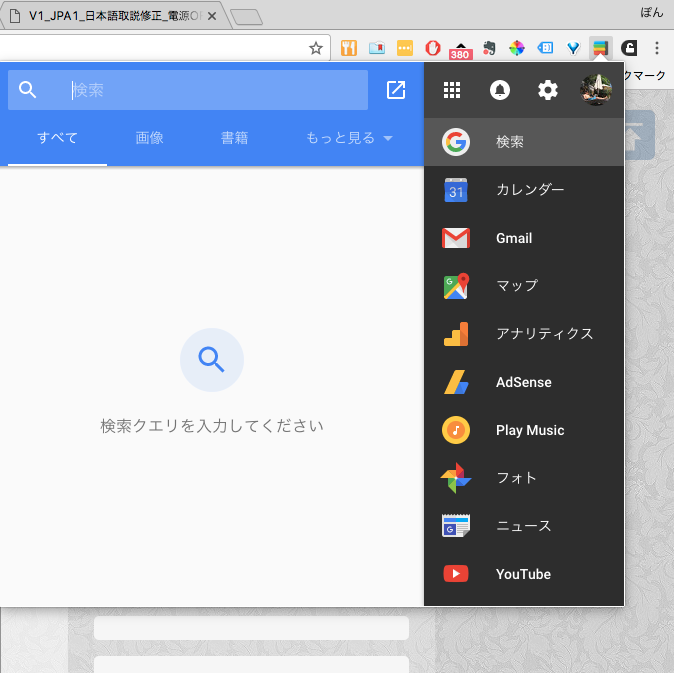Viewport: 674px width, 673px height.
Task: Open search in new window icon
Action: coord(396,90)
